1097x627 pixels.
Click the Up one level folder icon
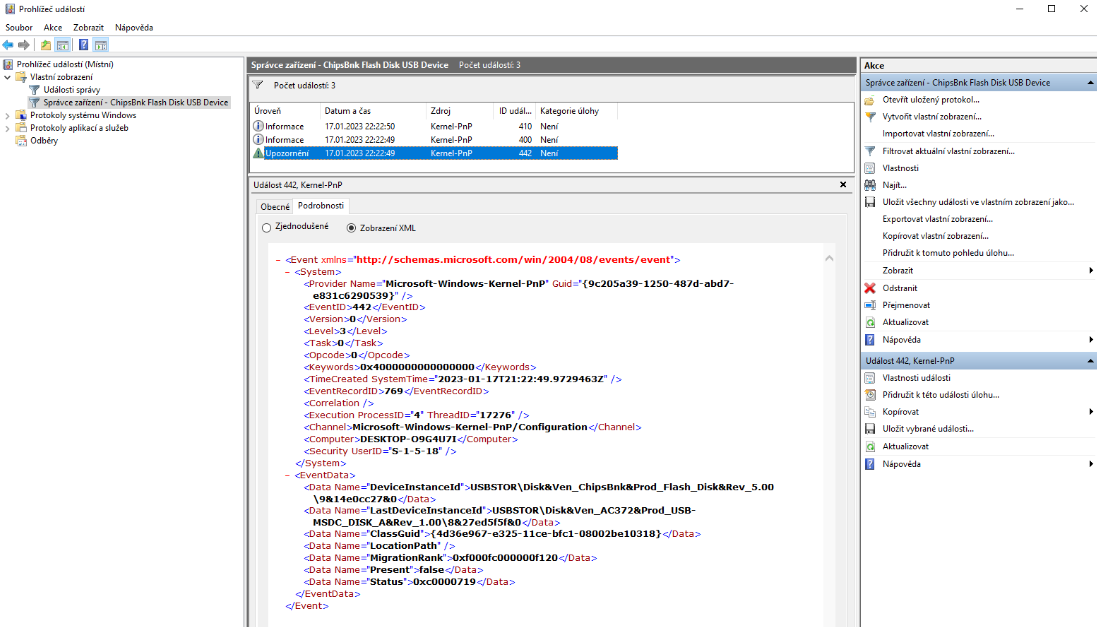[46, 45]
